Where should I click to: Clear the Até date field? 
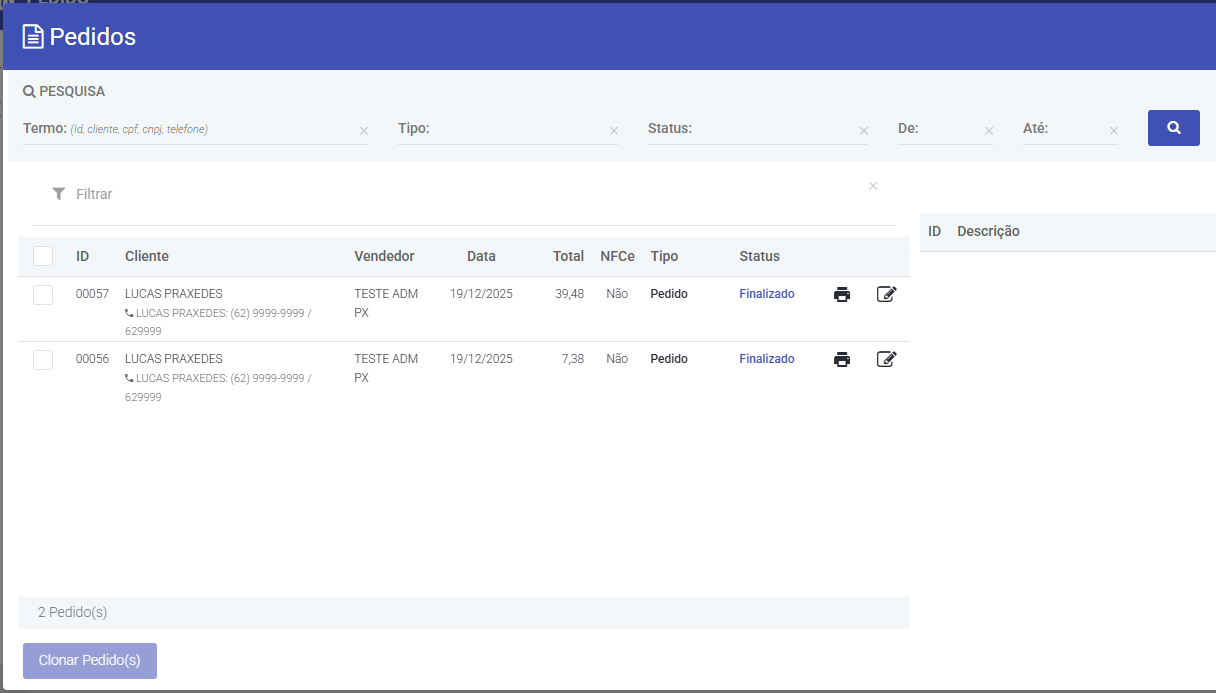click(1114, 131)
